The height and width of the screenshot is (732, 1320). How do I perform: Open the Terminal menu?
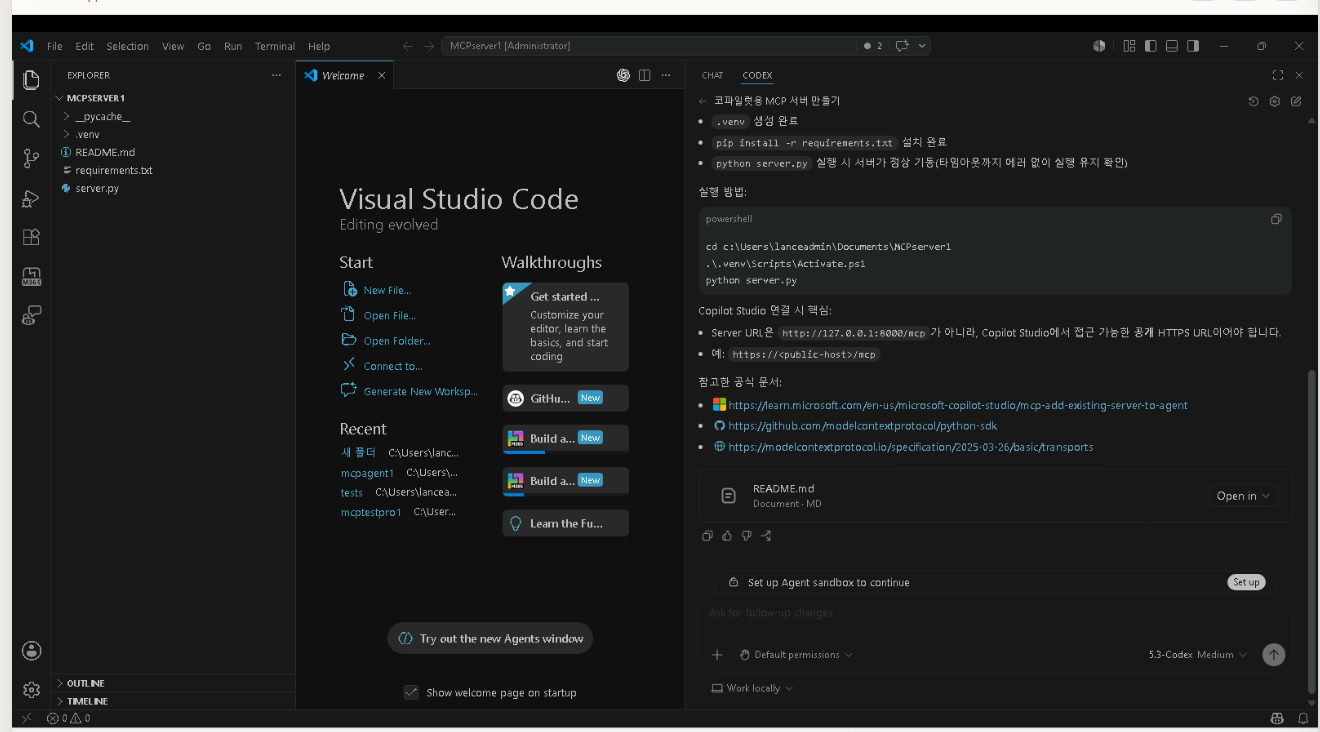point(275,46)
